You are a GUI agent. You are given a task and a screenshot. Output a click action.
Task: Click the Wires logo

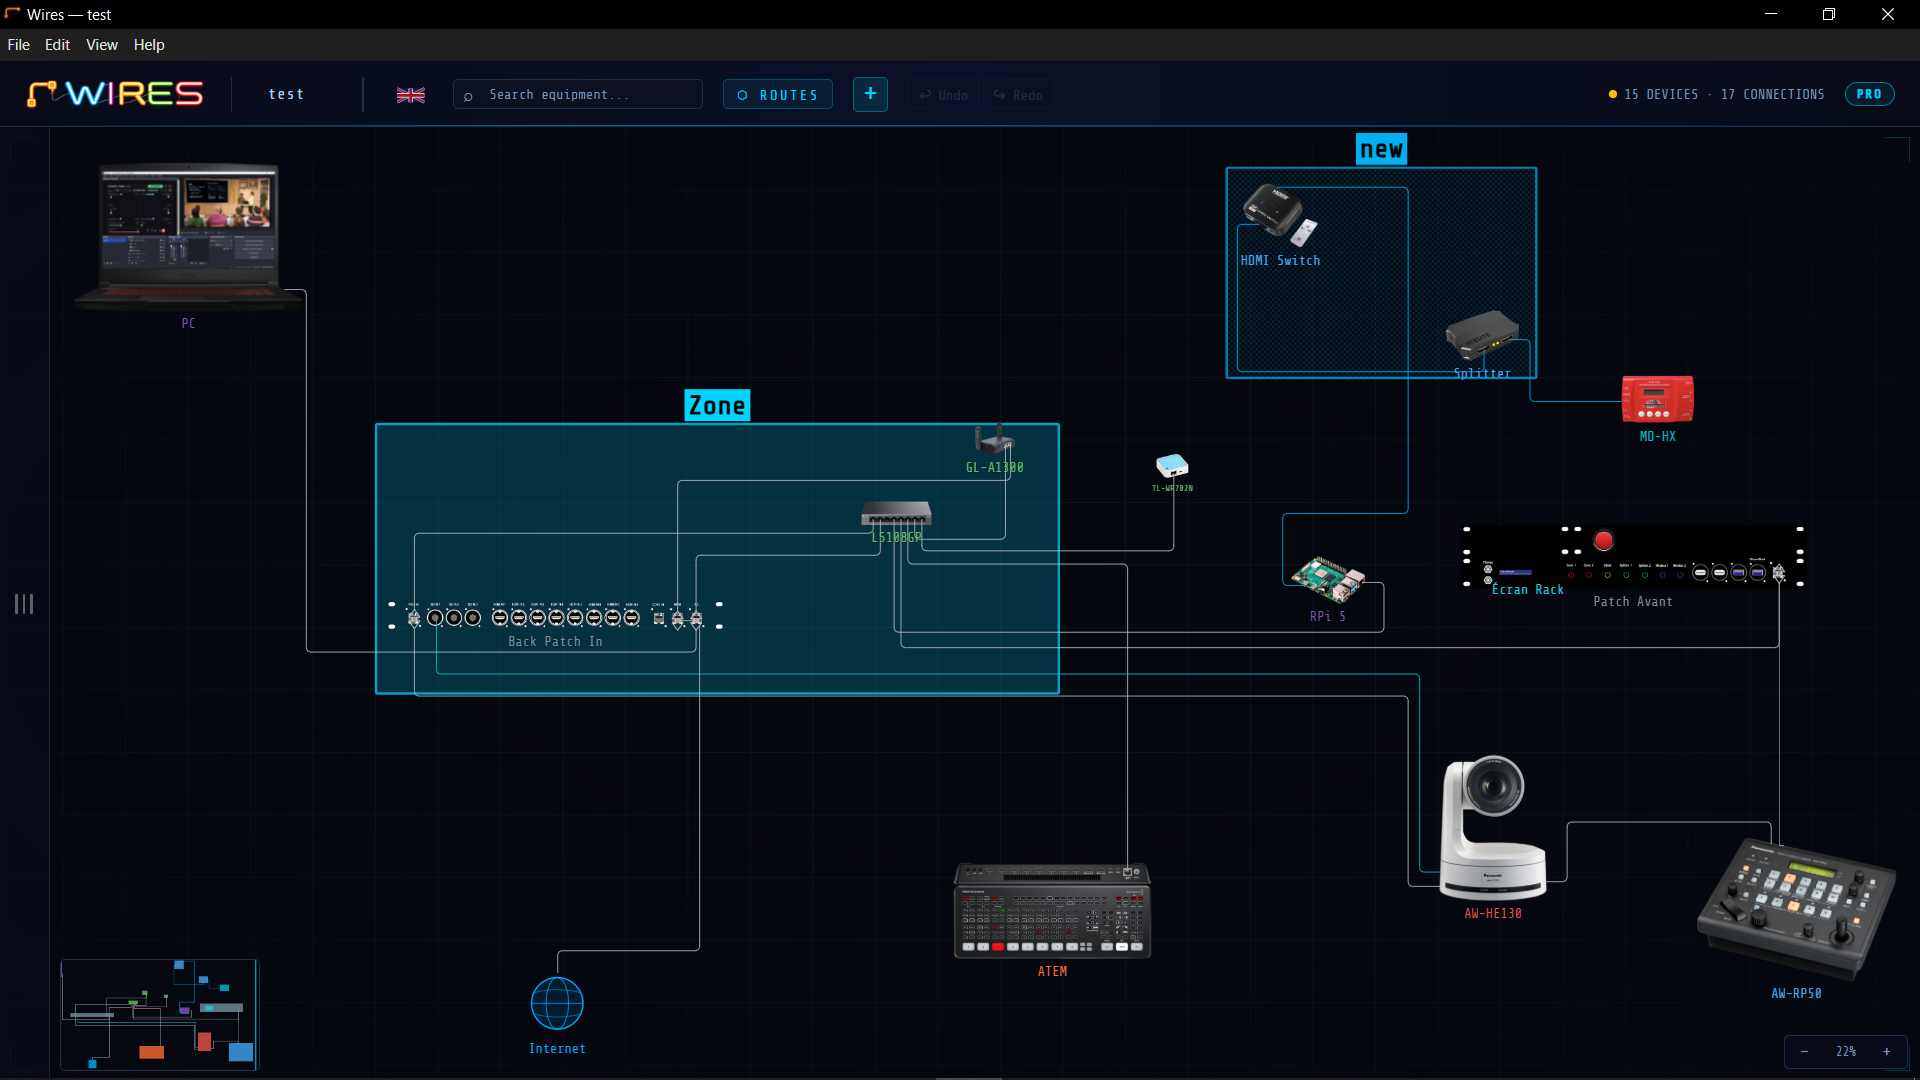click(115, 94)
